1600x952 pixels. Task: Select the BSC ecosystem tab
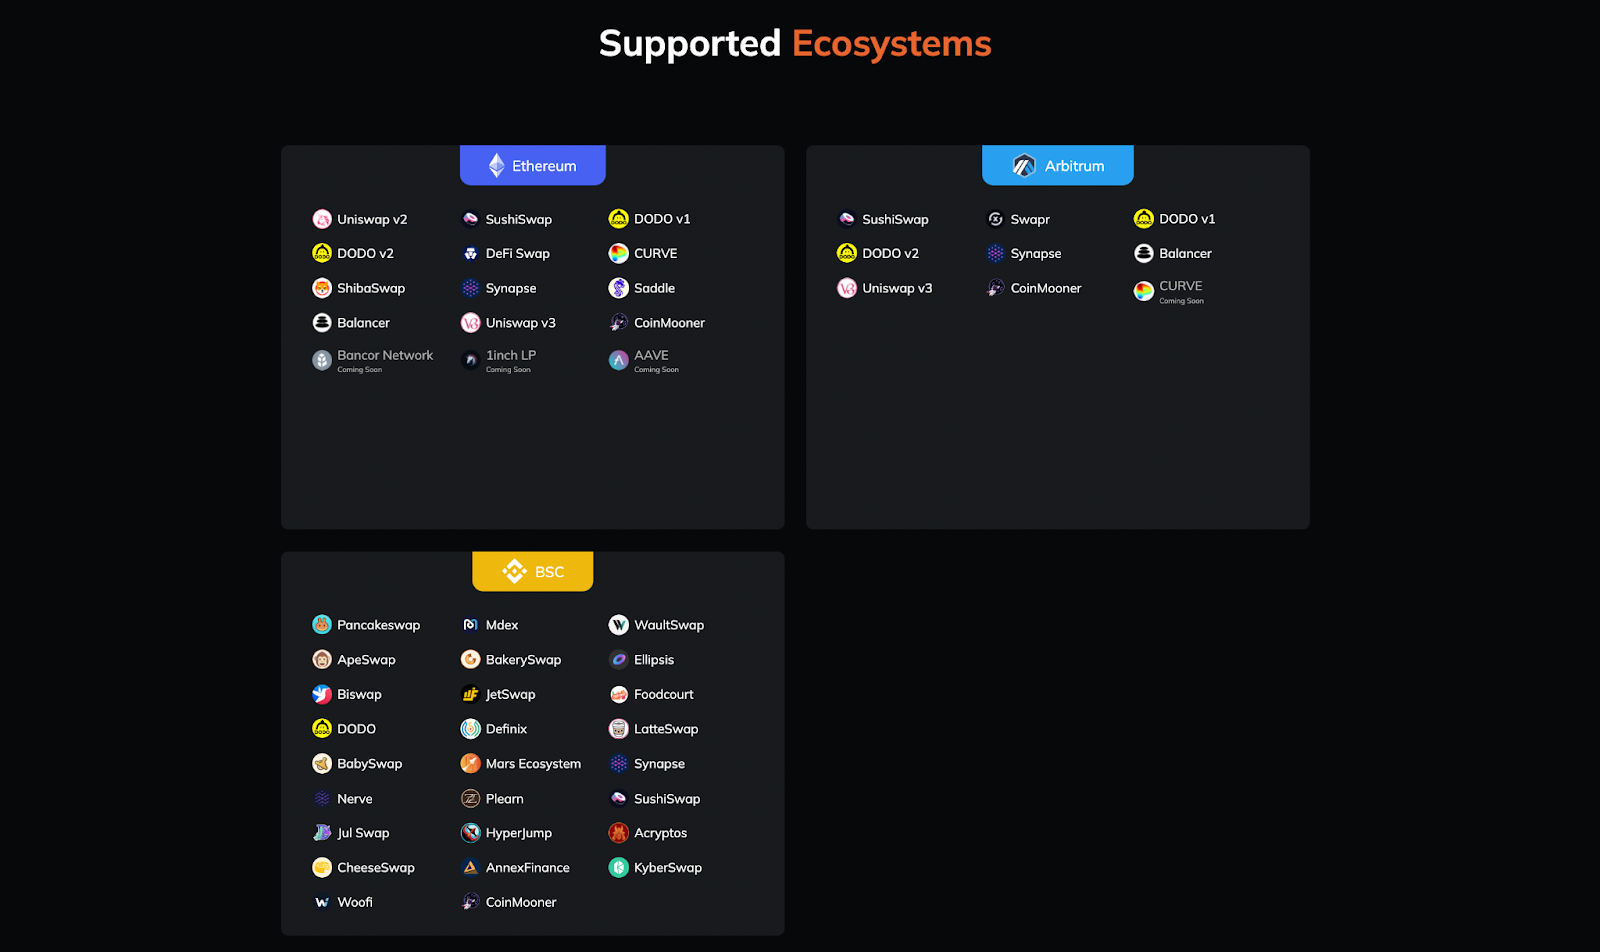[x=533, y=571]
